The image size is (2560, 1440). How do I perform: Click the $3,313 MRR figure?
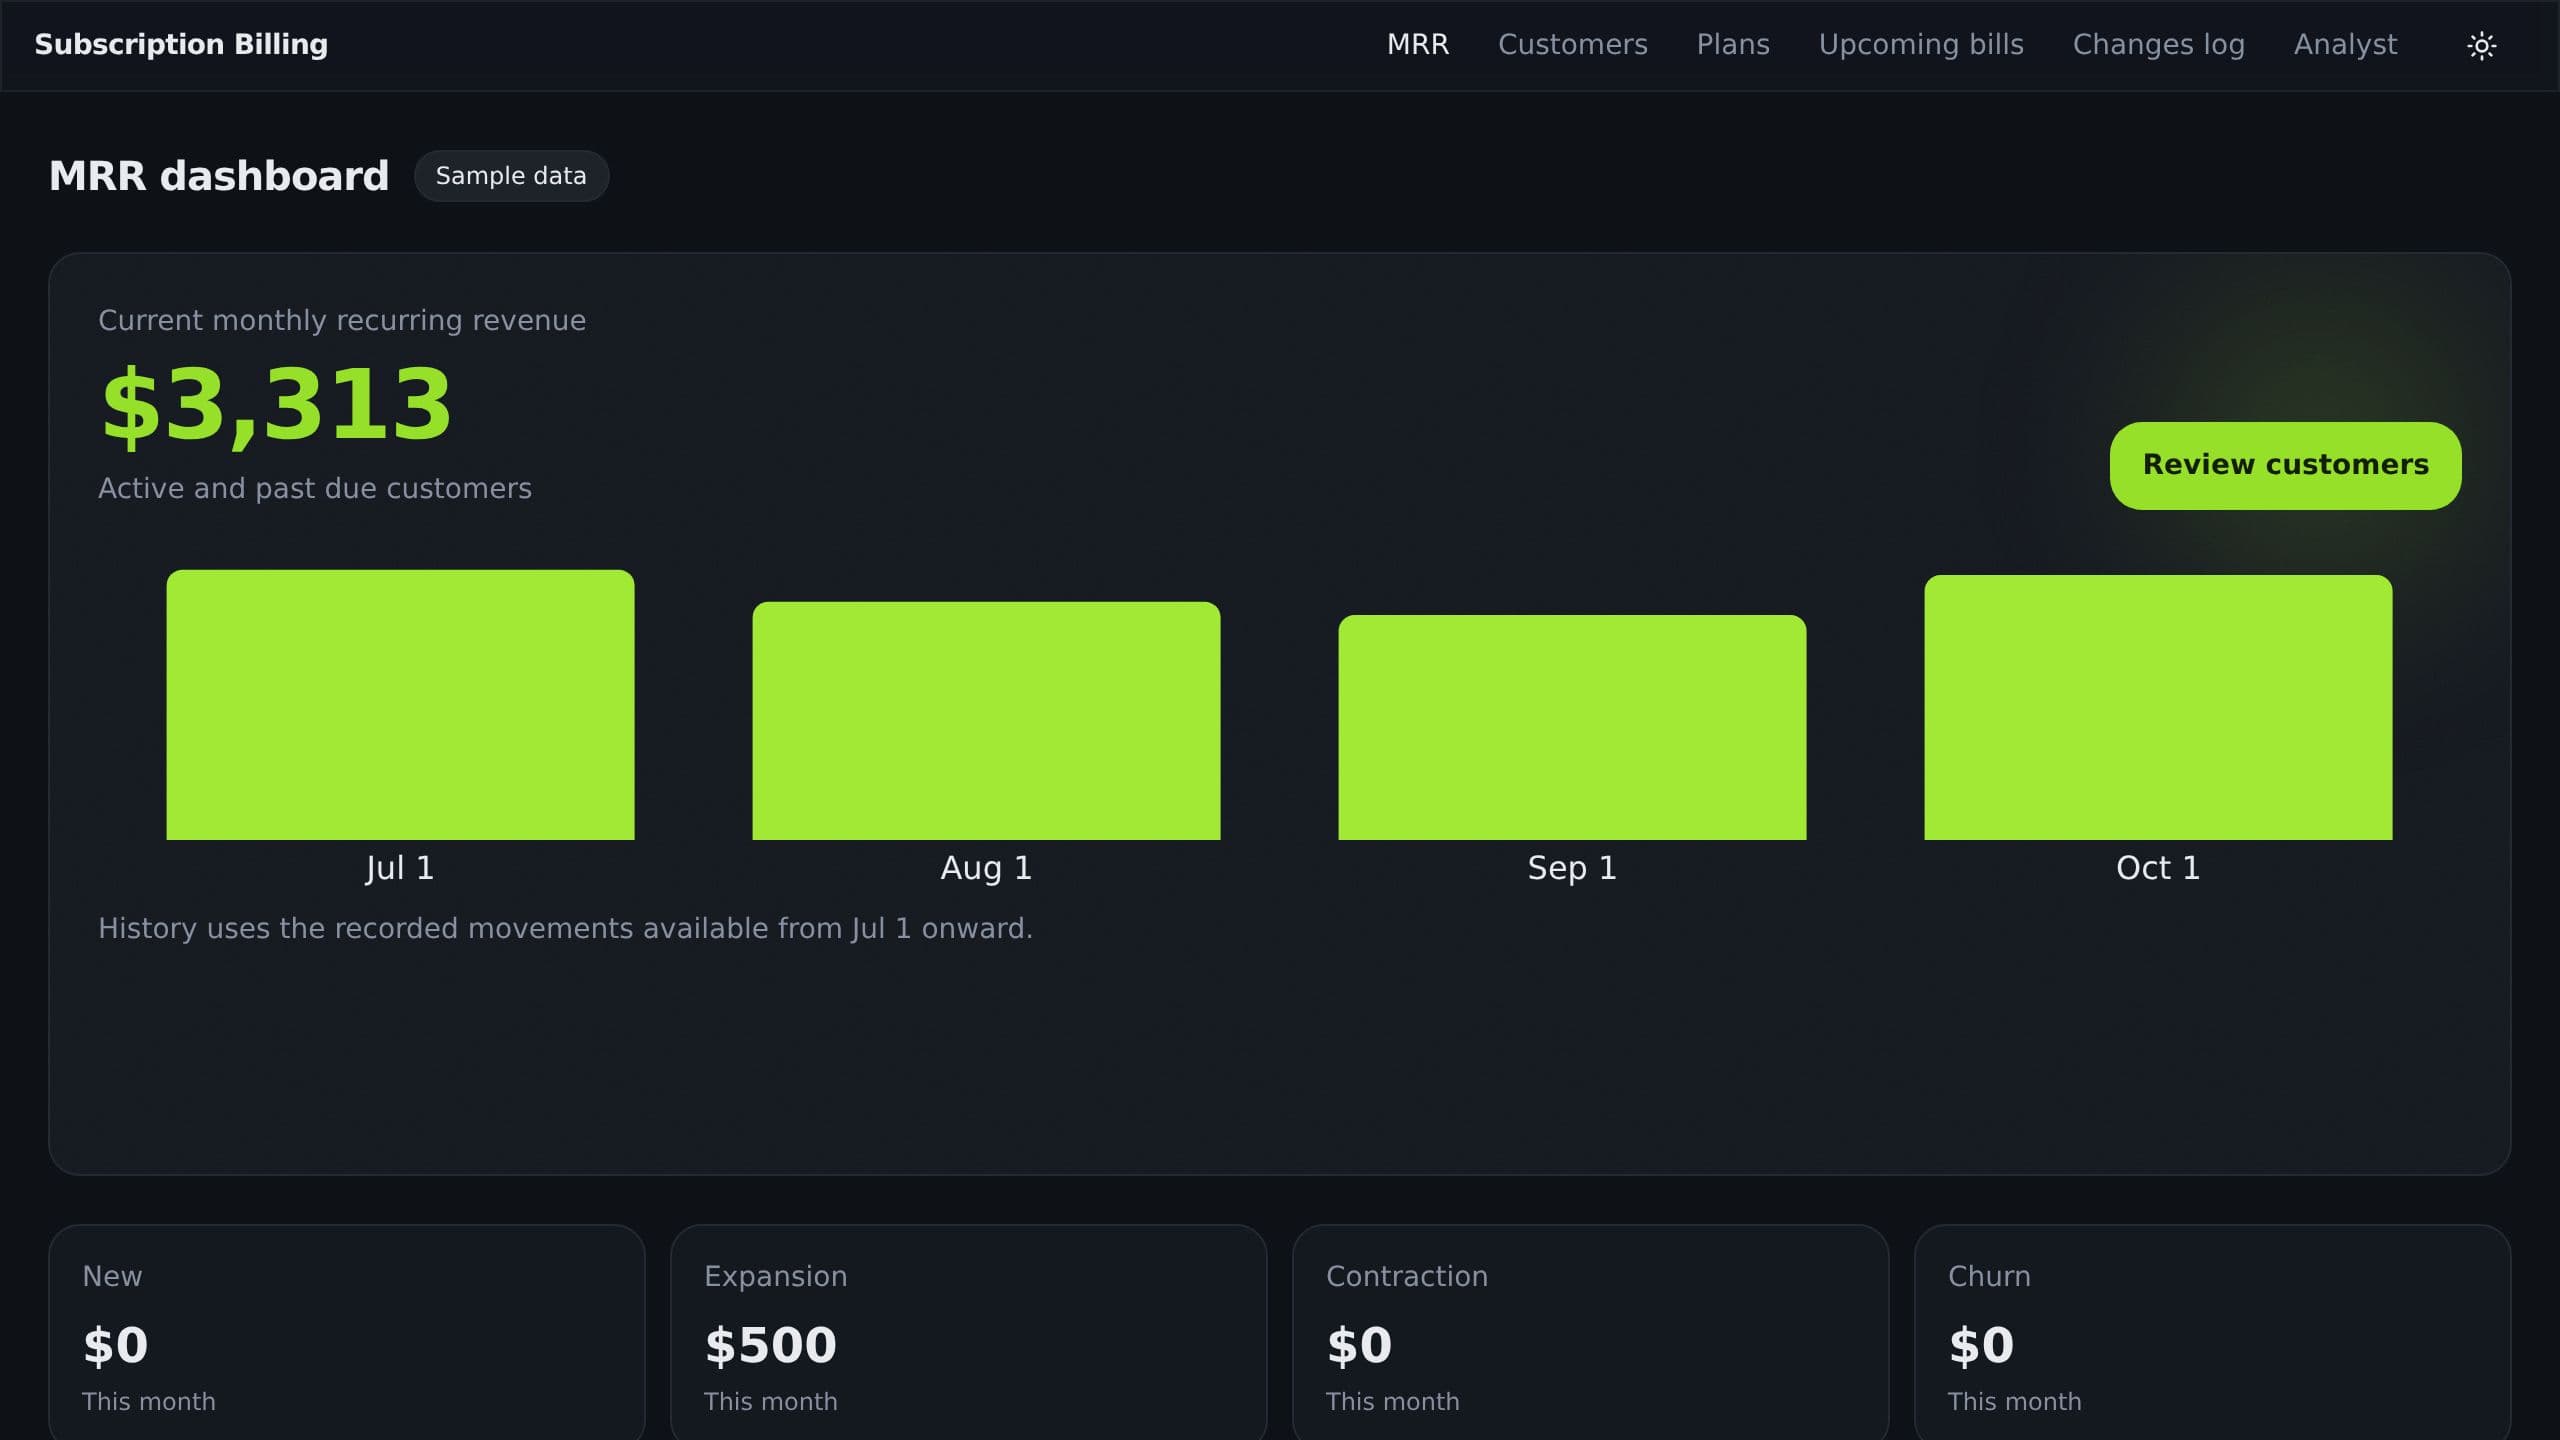click(x=277, y=404)
